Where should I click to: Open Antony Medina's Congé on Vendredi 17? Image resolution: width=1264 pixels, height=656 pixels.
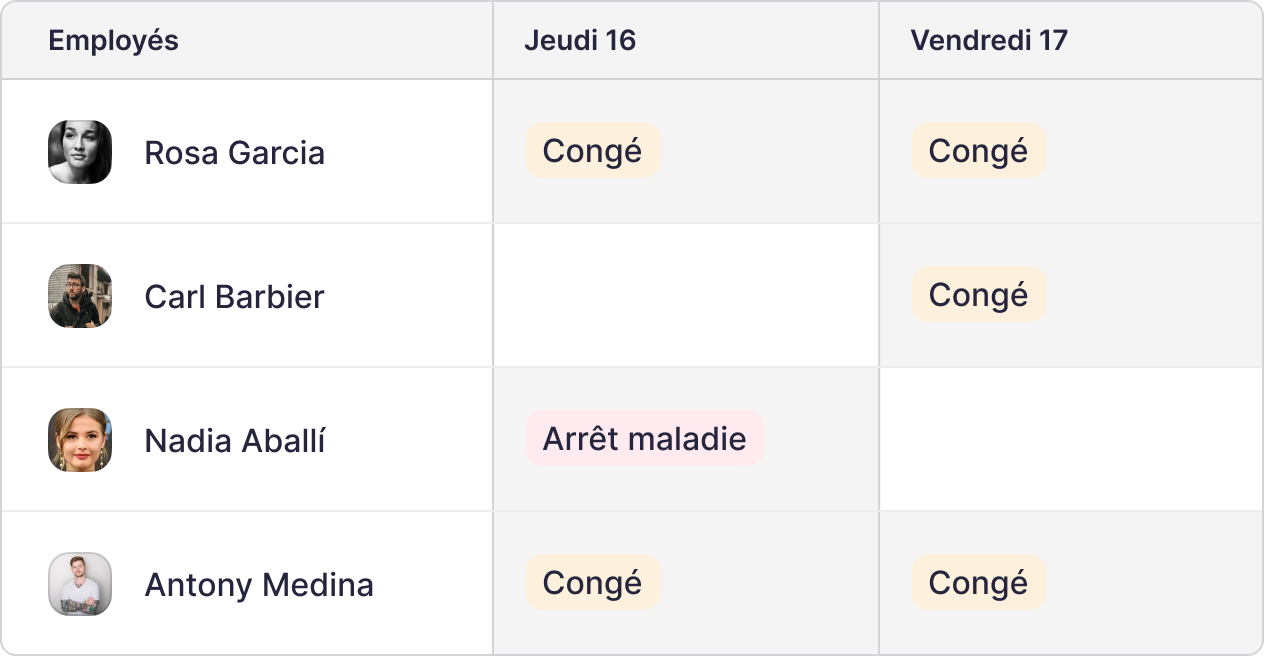pyautogui.click(x=978, y=583)
